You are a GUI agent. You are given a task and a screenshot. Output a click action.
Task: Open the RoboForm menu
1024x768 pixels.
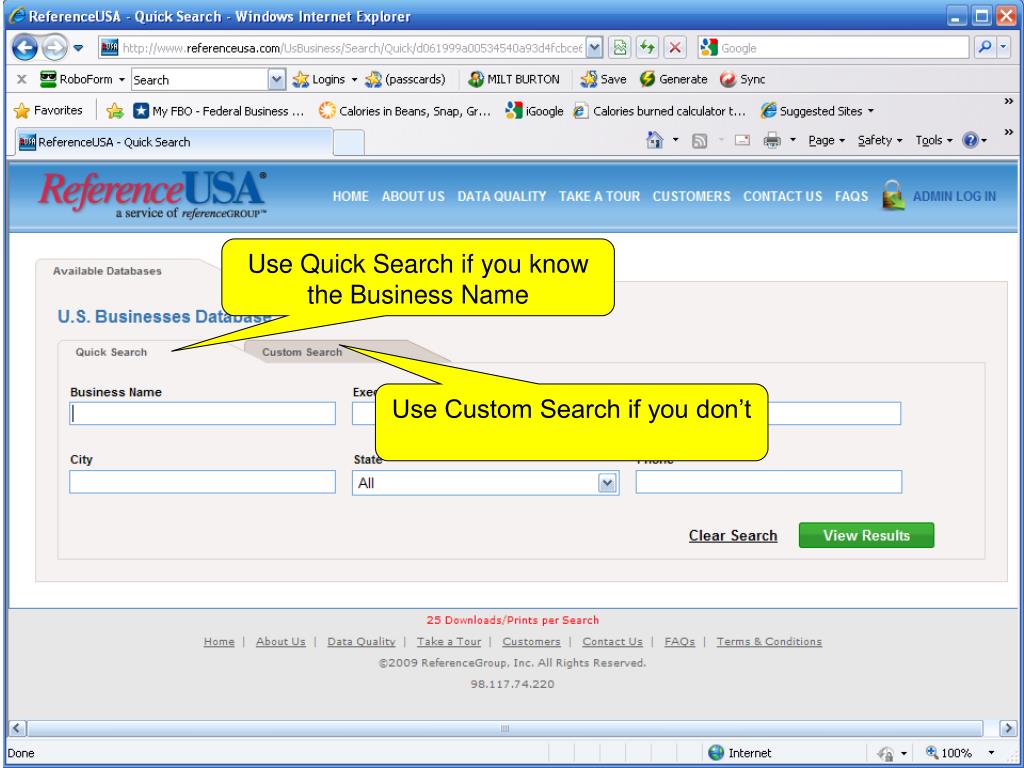point(82,79)
